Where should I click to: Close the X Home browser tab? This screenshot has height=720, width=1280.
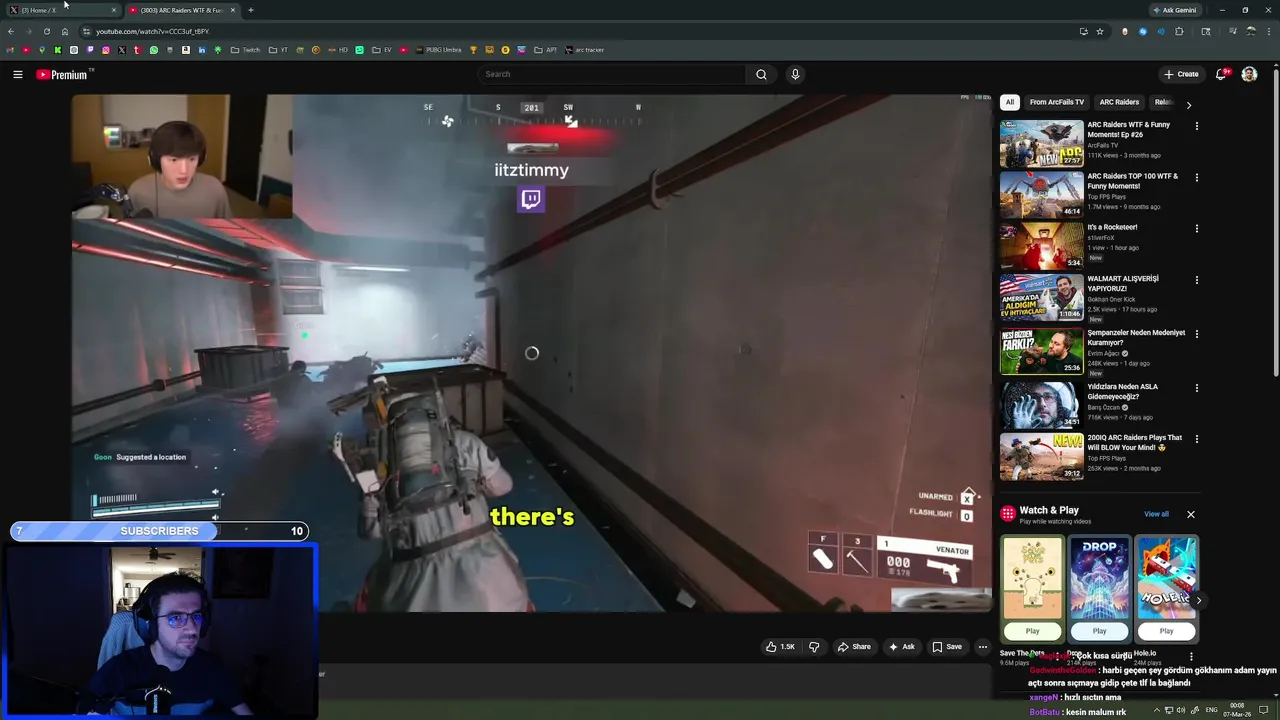click(113, 10)
